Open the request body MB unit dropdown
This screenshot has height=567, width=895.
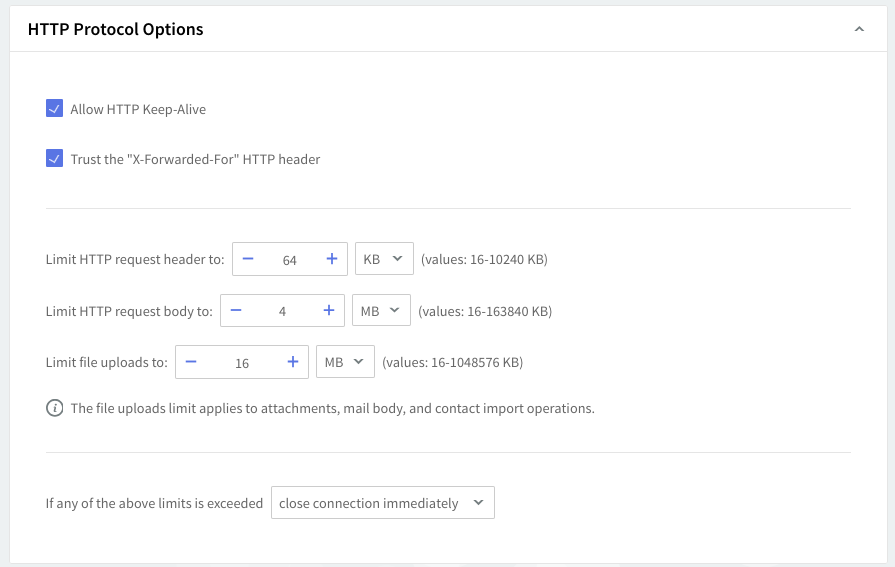pyautogui.click(x=380, y=311)
